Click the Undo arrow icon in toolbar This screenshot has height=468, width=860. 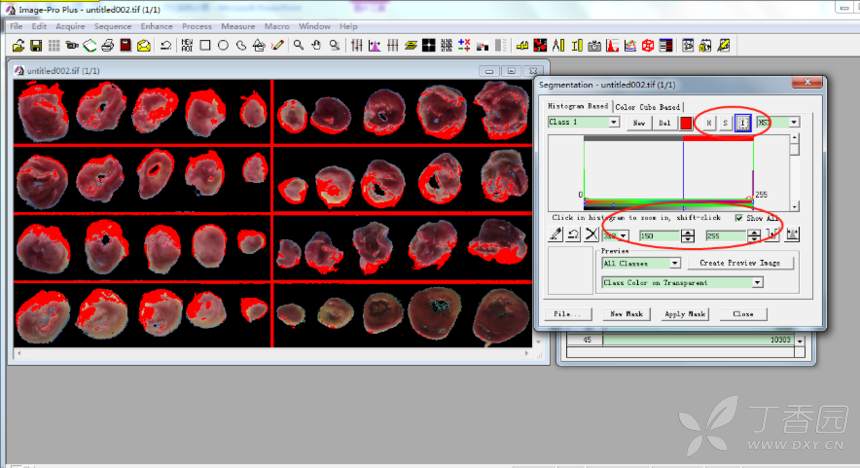point(166,45)
